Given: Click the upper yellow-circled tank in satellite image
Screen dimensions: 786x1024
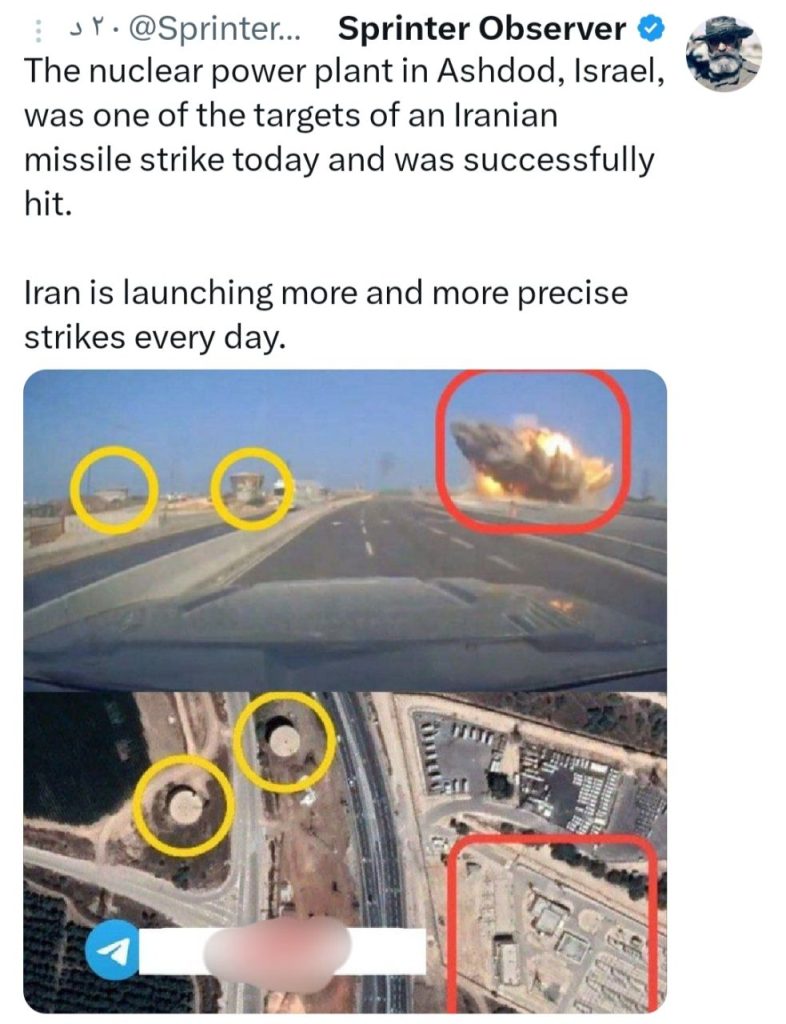Looking at the screenshot, I should point(284,742).
